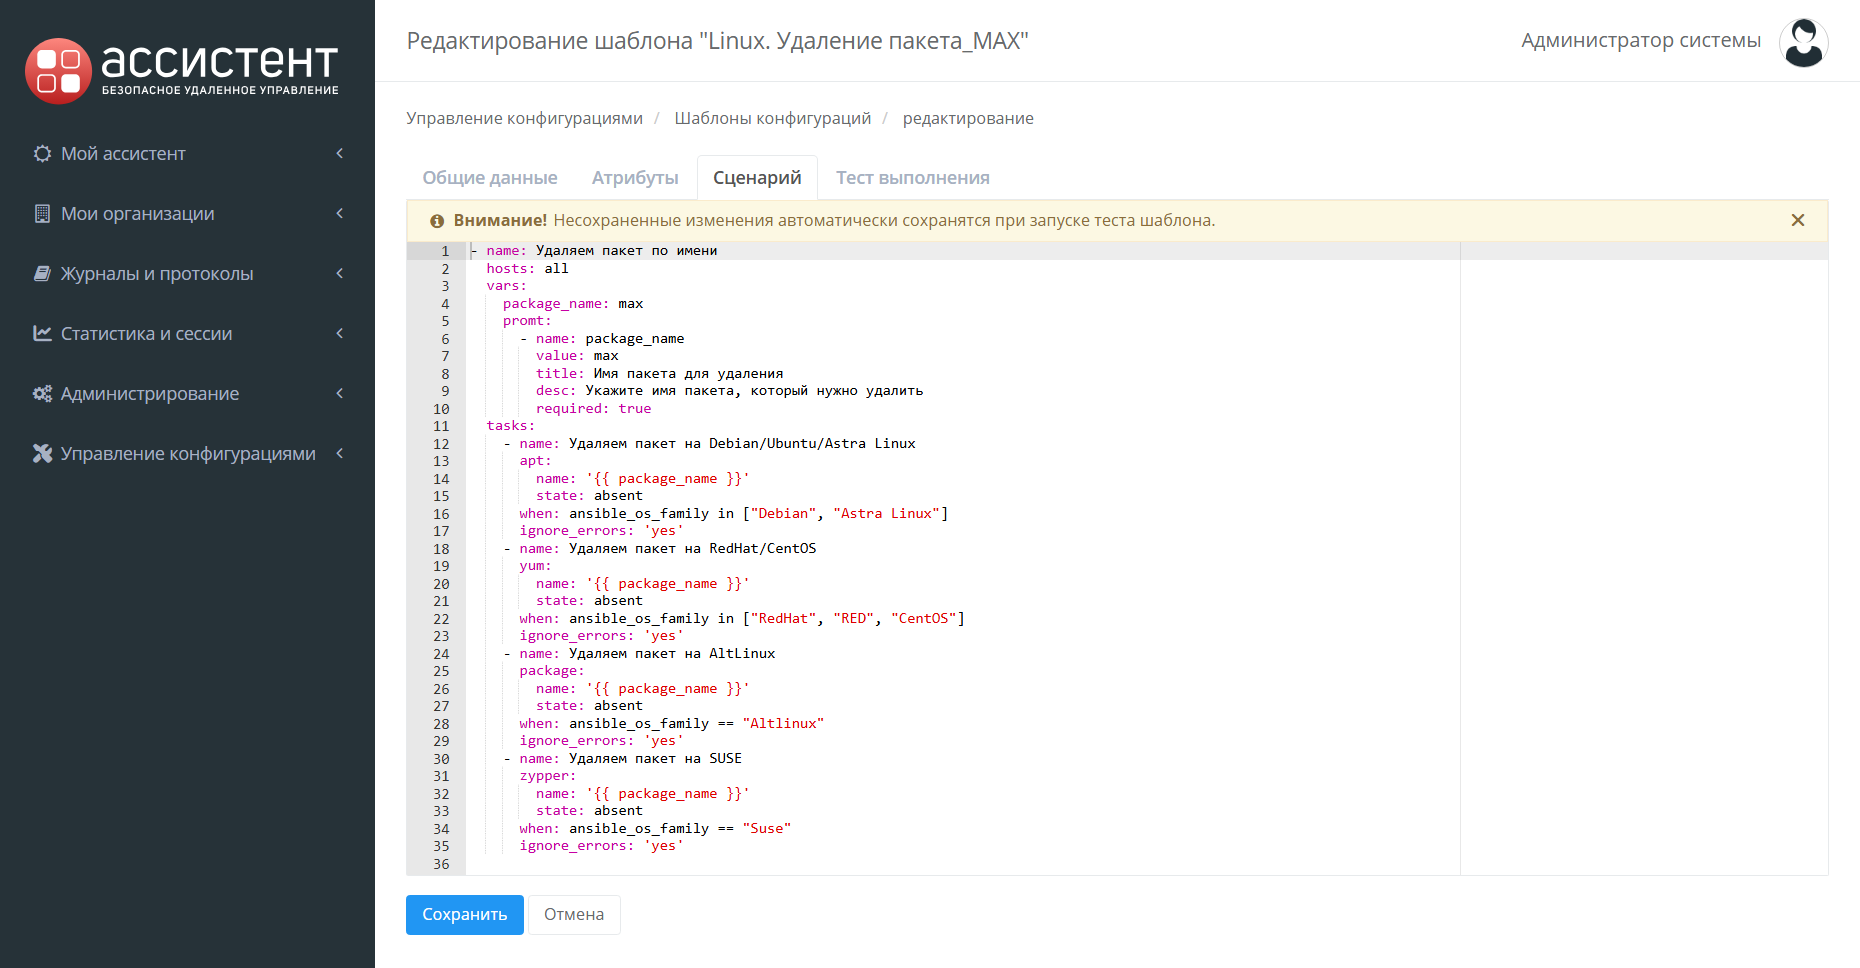
Task: Click the Ассистент logo icon
Action: pos(58,71)
